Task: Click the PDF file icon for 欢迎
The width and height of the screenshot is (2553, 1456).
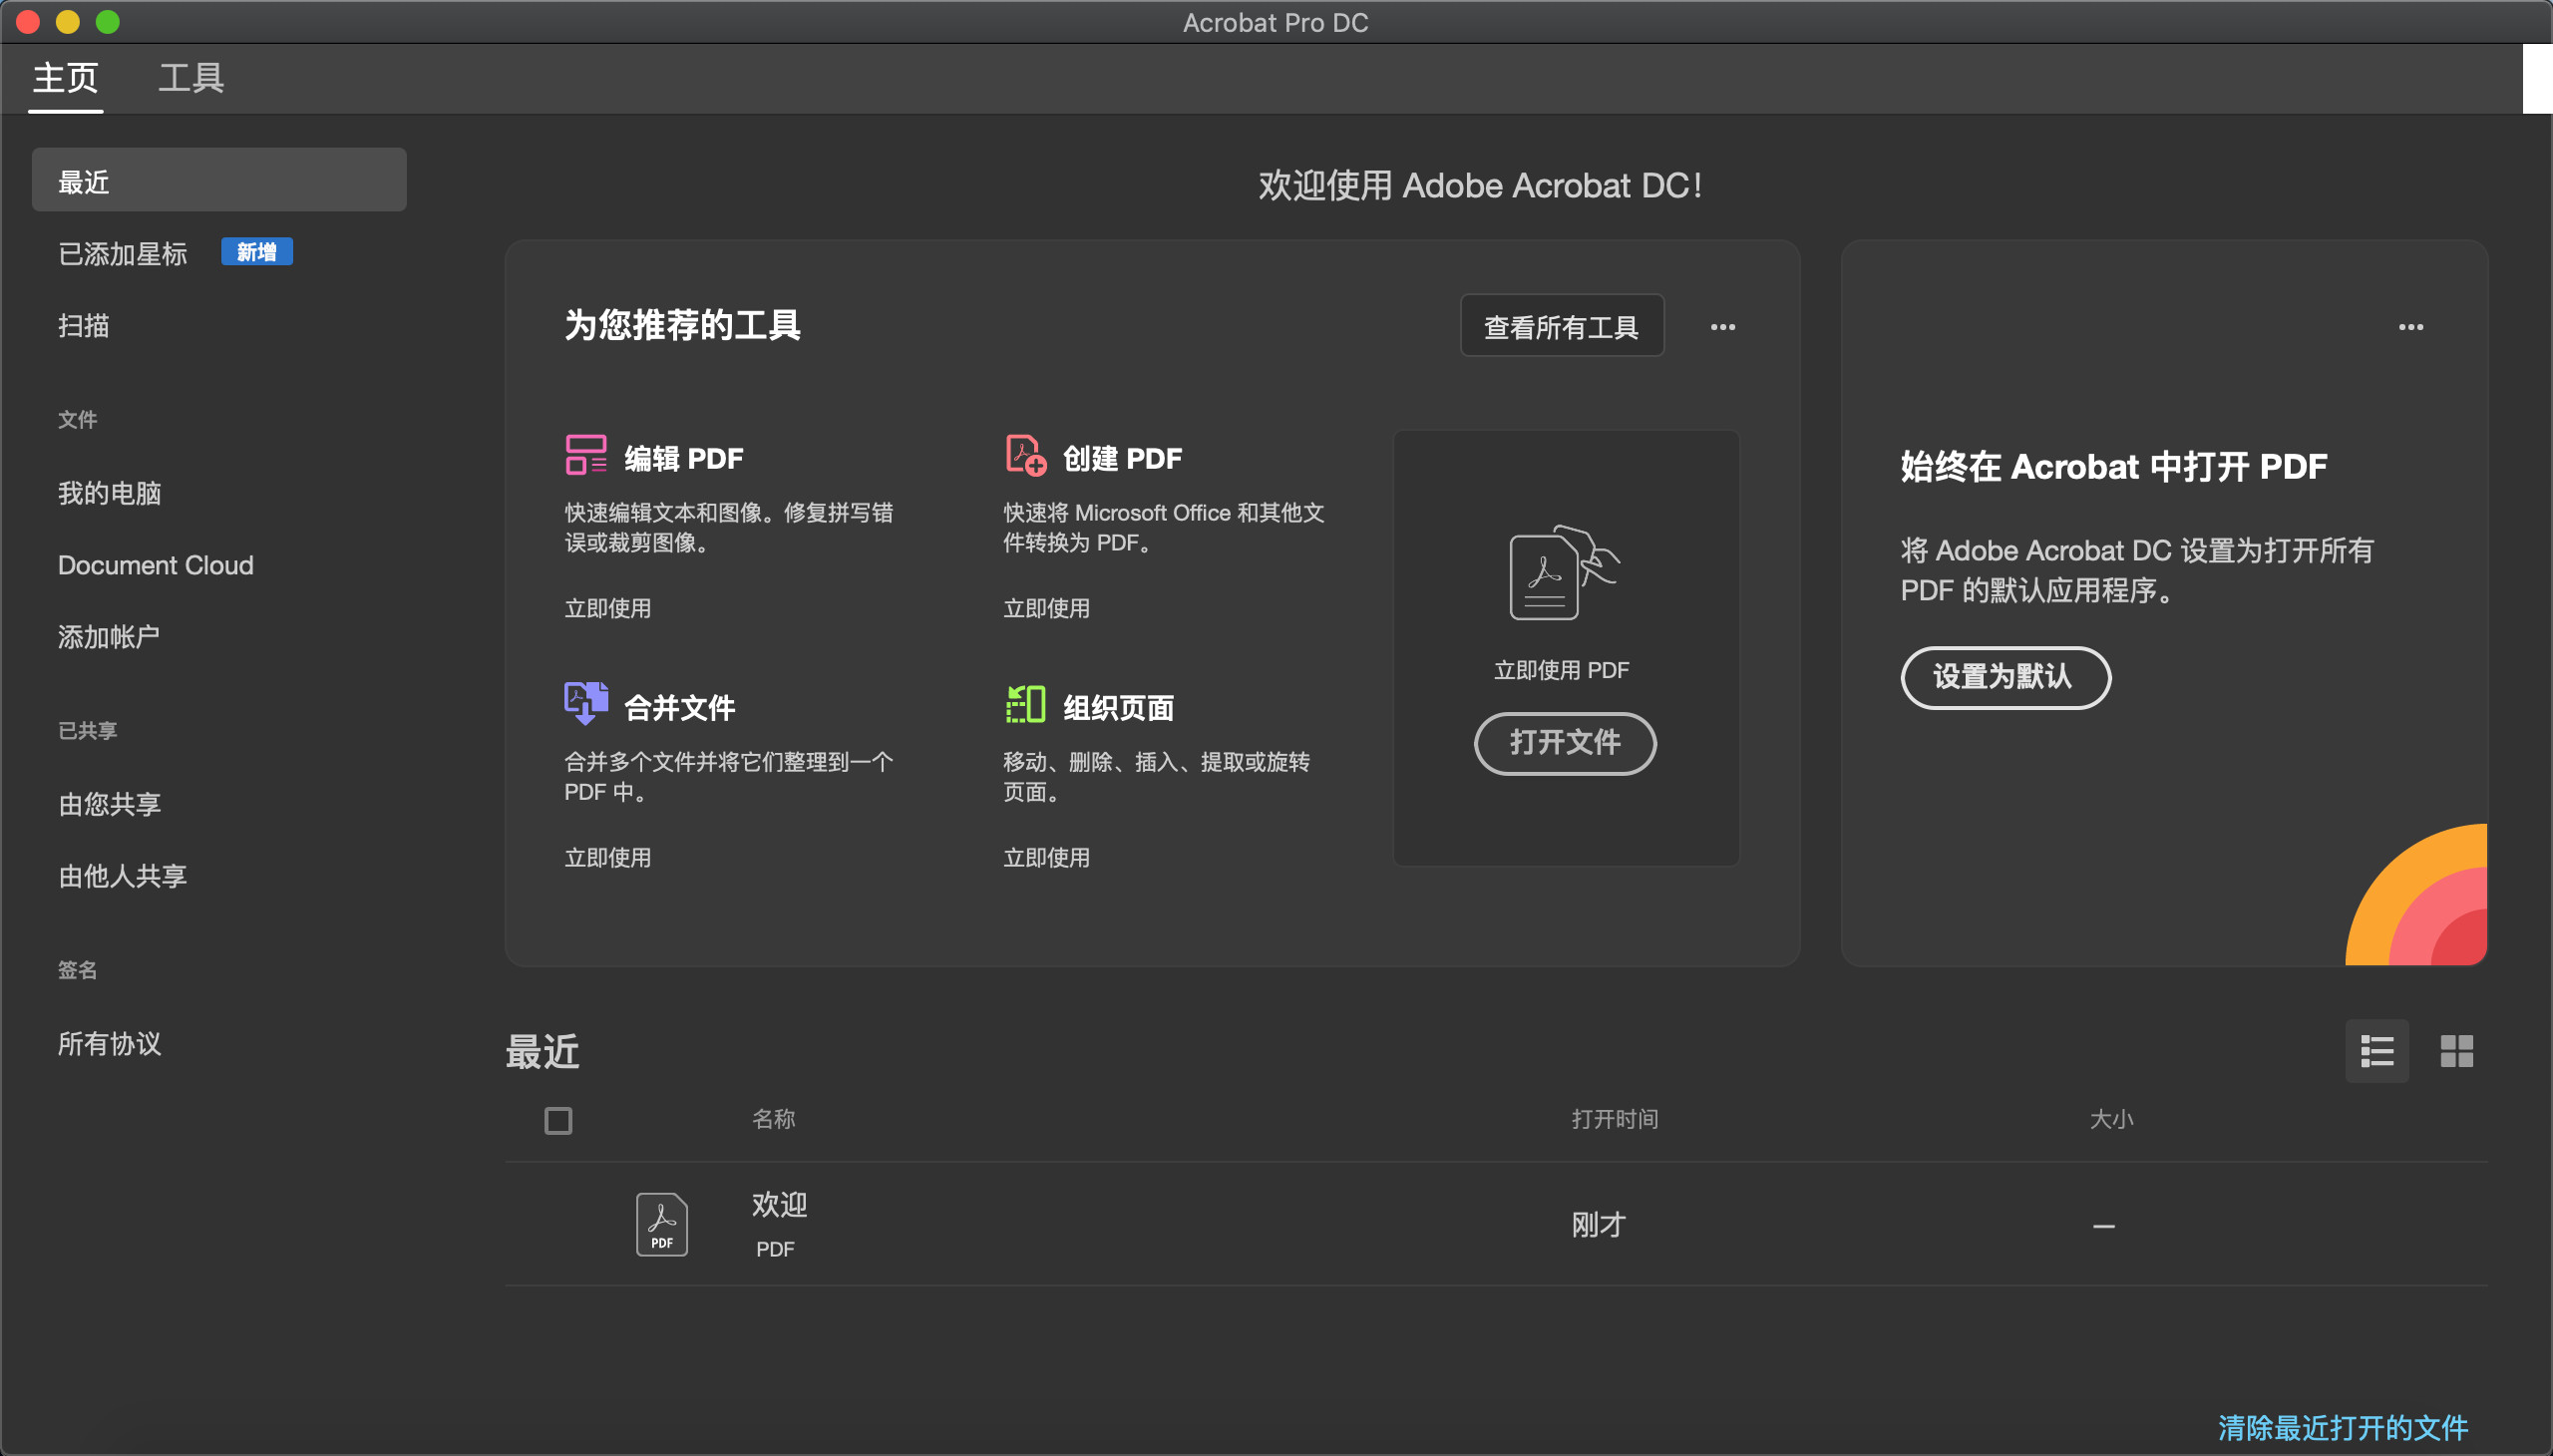Action: (662, 1224)
